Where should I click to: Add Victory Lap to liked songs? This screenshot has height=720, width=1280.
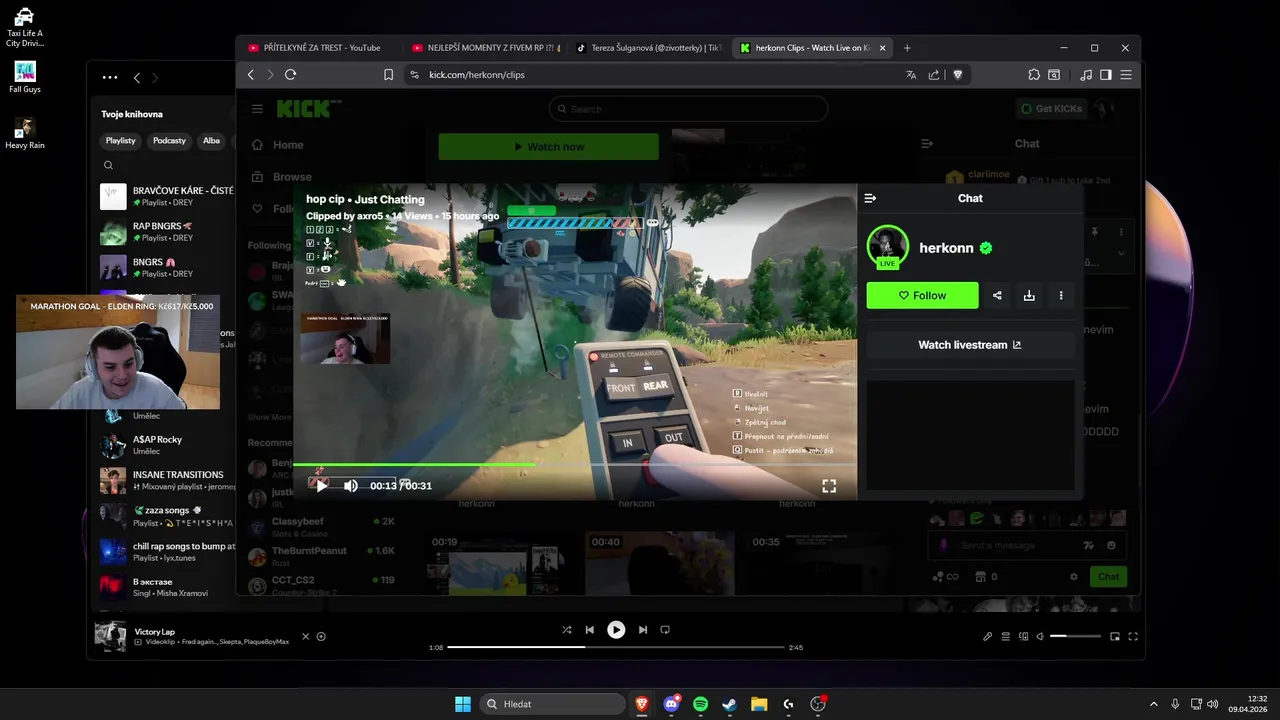click(321, 636)
